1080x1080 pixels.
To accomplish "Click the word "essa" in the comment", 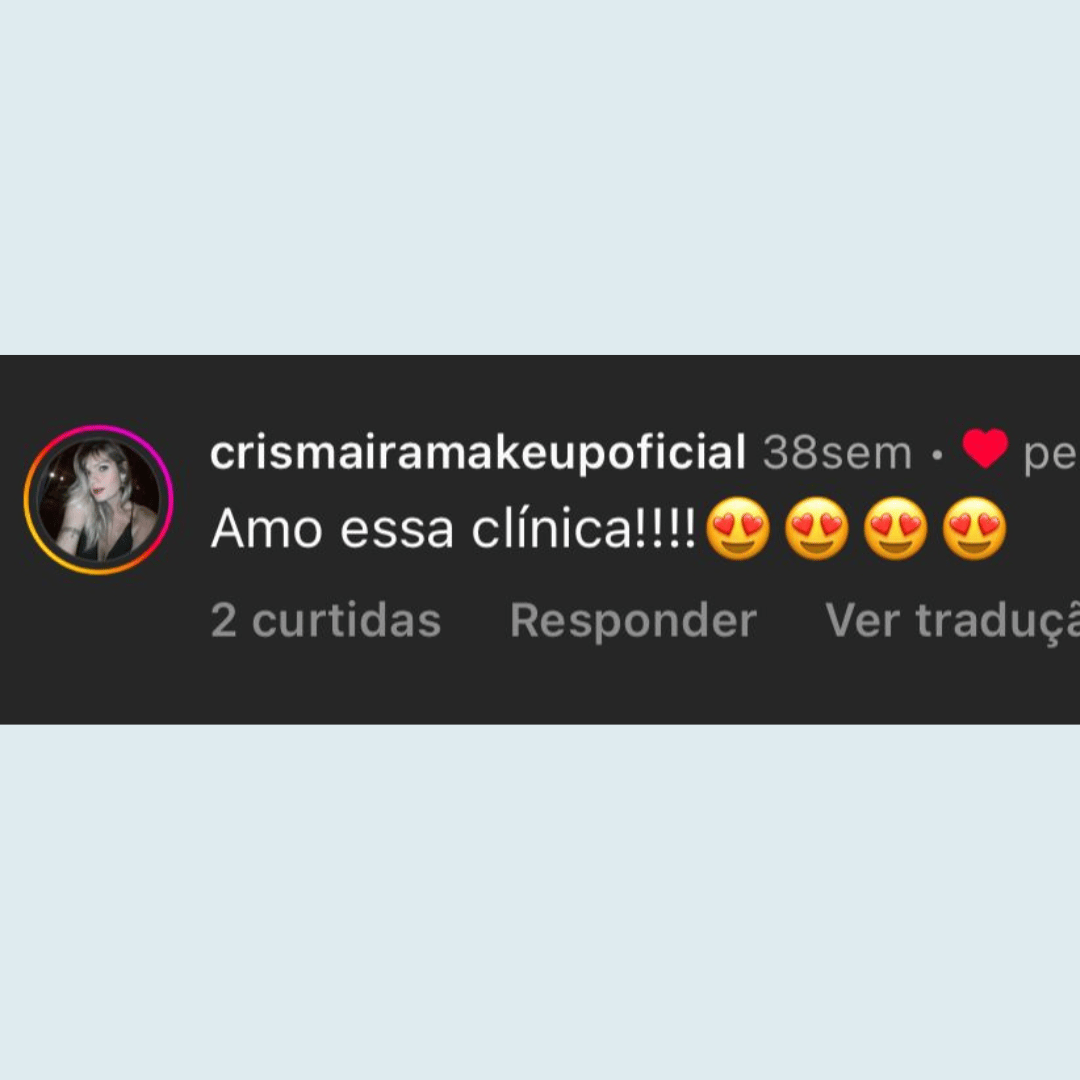I will [x=397, y=532].
